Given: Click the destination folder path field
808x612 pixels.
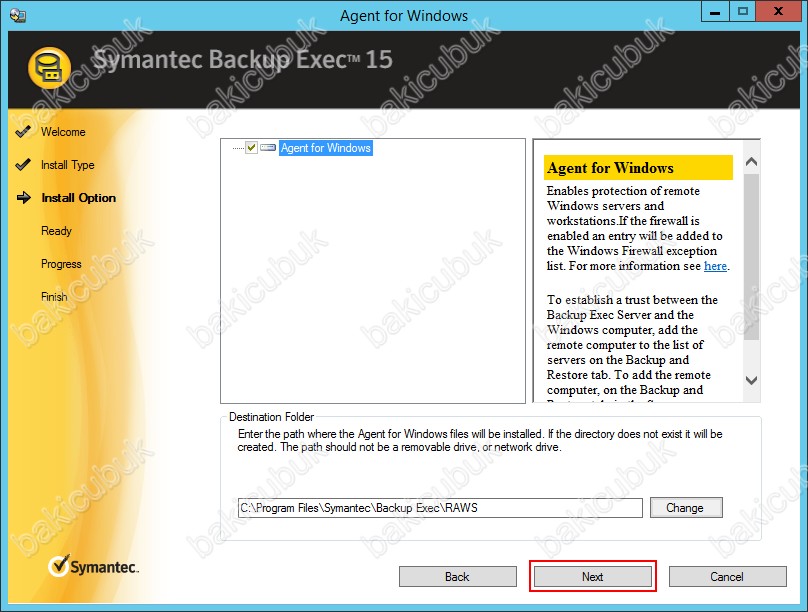Looking at the screenshot, I should [440, 508].
